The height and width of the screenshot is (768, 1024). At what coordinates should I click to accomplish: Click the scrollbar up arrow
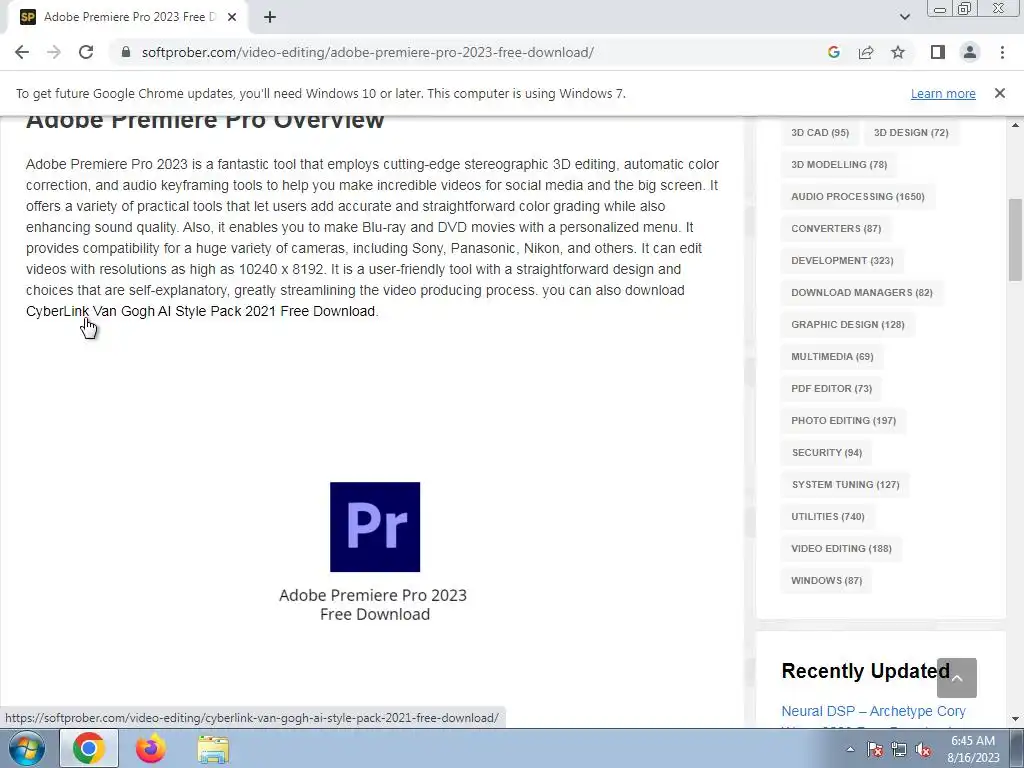click(x=1015, y=125)
